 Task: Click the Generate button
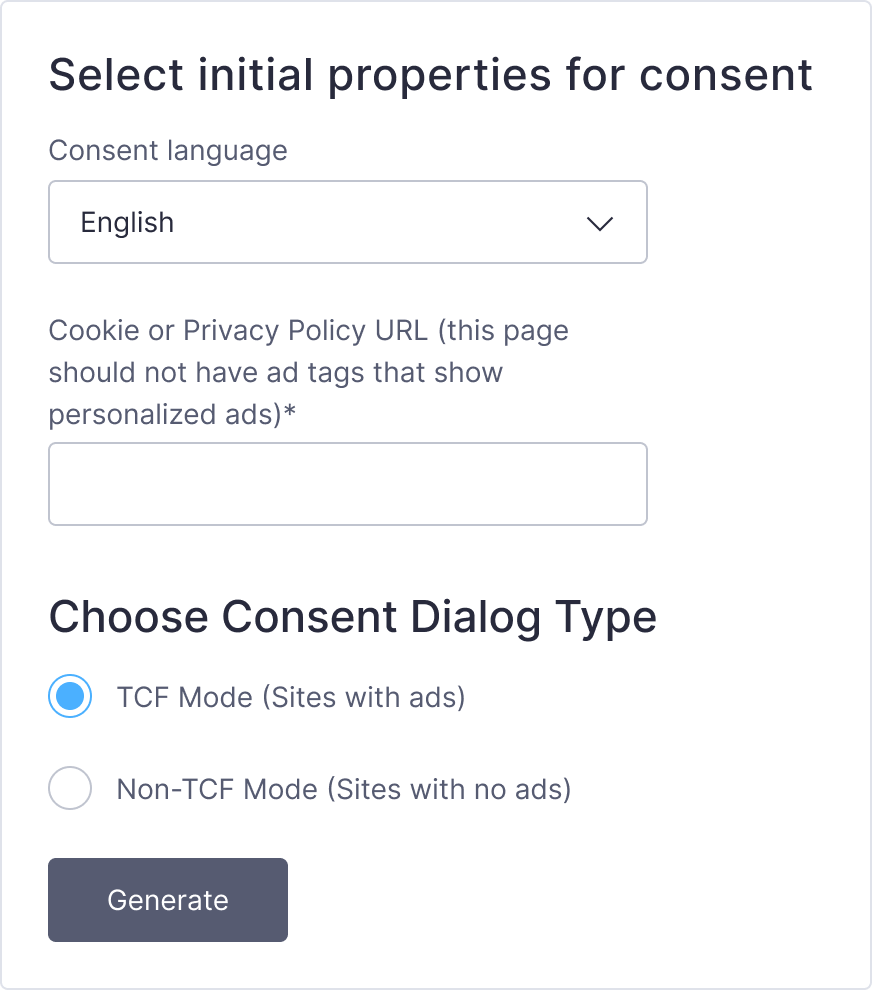[167, 900]
